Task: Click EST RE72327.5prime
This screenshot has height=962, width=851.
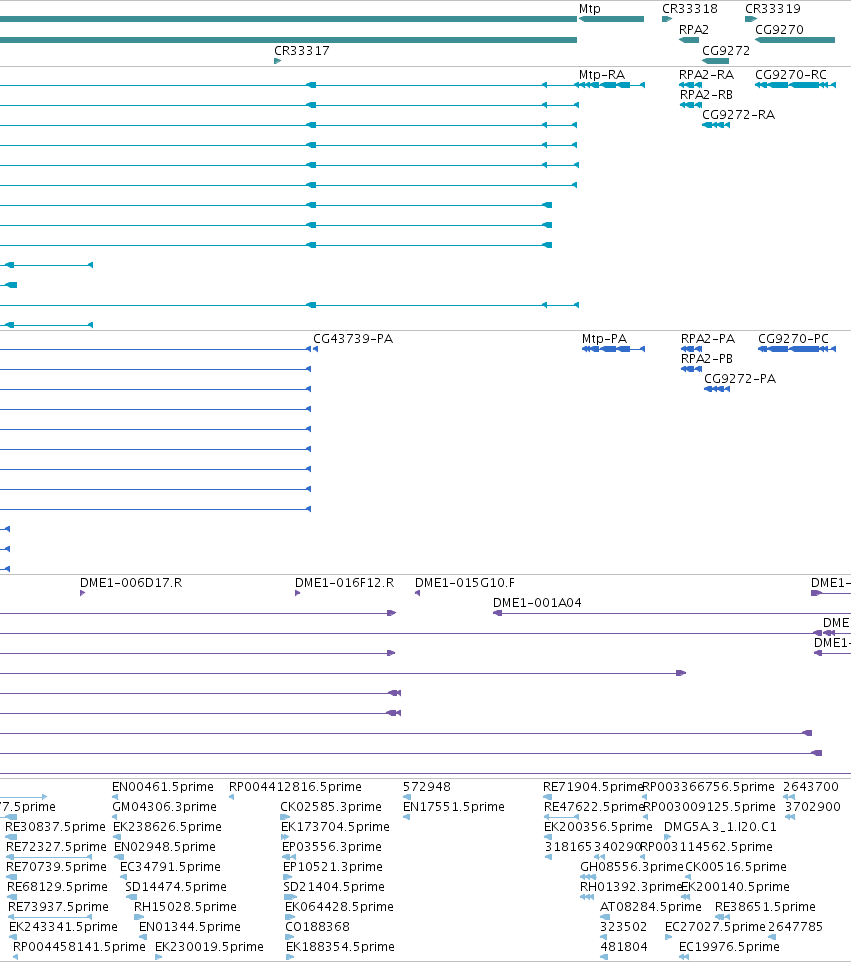Action: click(x=56, y=847)
